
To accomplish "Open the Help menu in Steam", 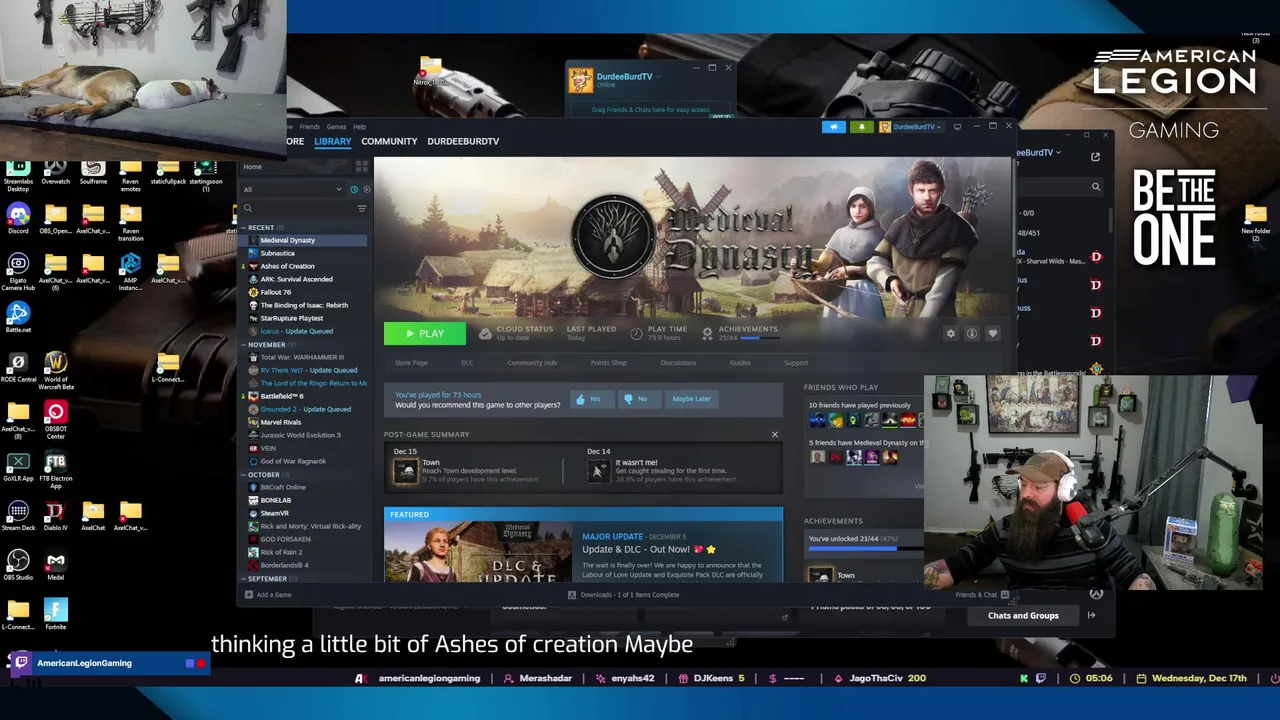I will pos(359,127).
